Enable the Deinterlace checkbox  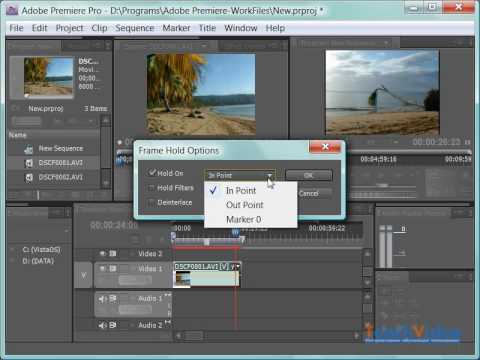point(151,202)
